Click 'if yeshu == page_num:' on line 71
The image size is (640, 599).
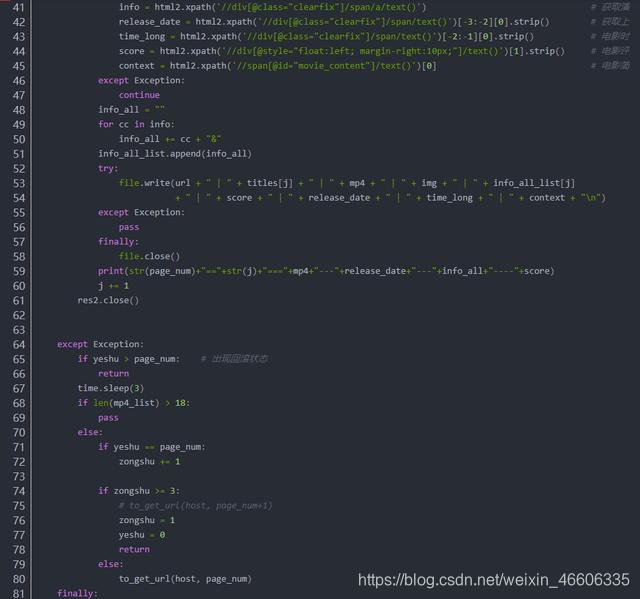click(152, 447)
